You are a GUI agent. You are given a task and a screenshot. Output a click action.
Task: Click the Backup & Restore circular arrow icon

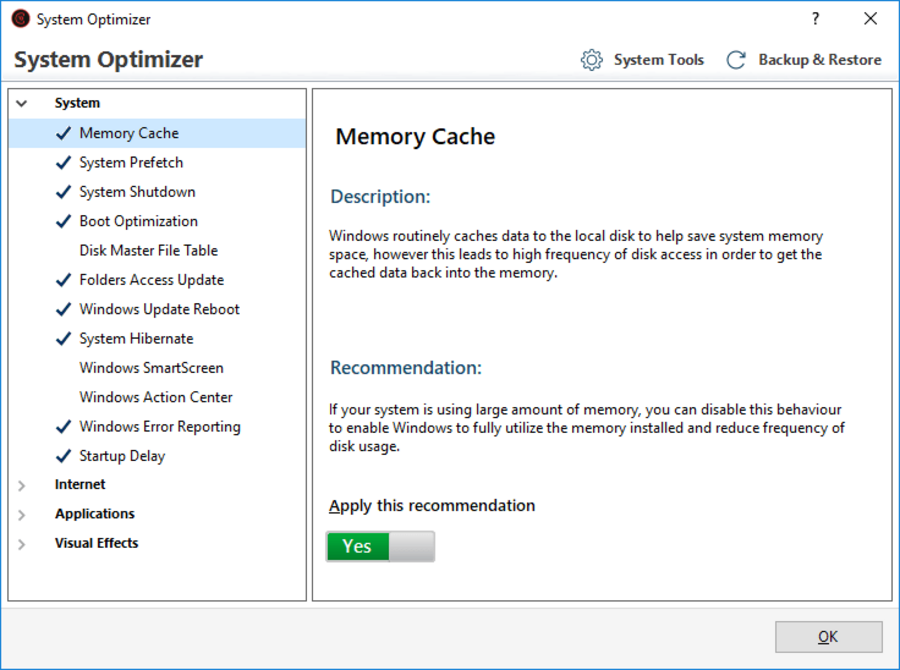[x=736, y=60]
